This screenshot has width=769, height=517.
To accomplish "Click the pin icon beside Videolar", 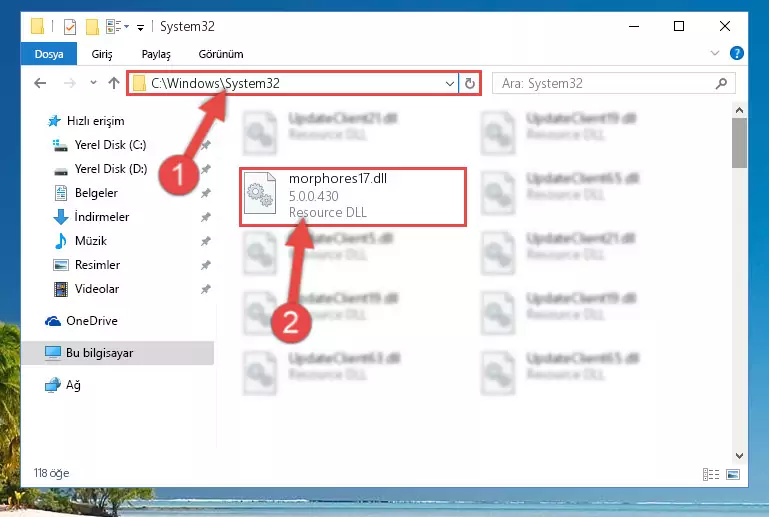I will point(205,289).
